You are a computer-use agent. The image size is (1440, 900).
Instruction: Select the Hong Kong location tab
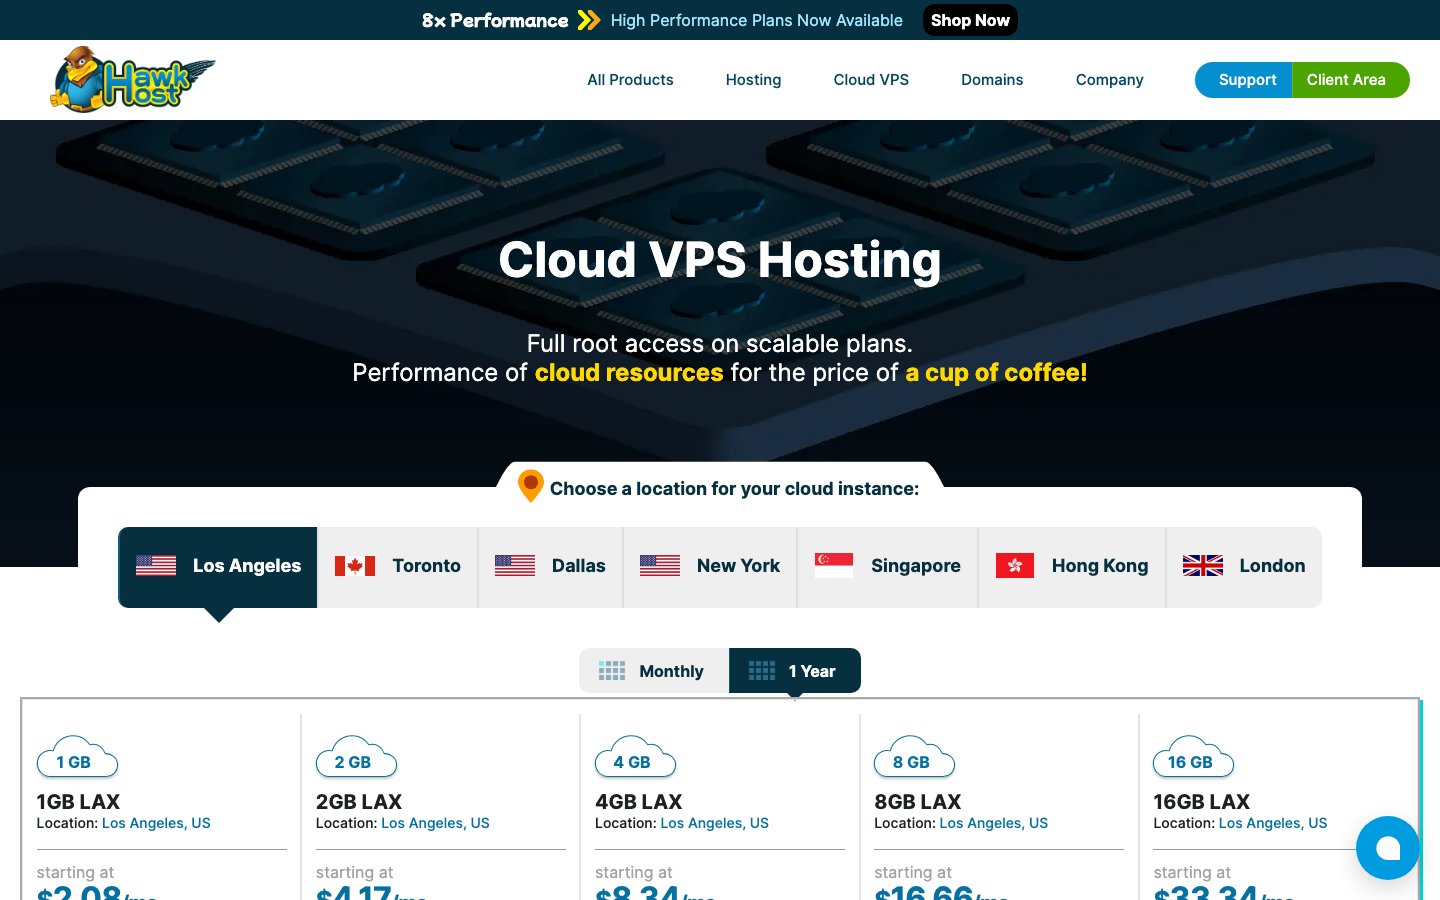[x=1072, y=567]
